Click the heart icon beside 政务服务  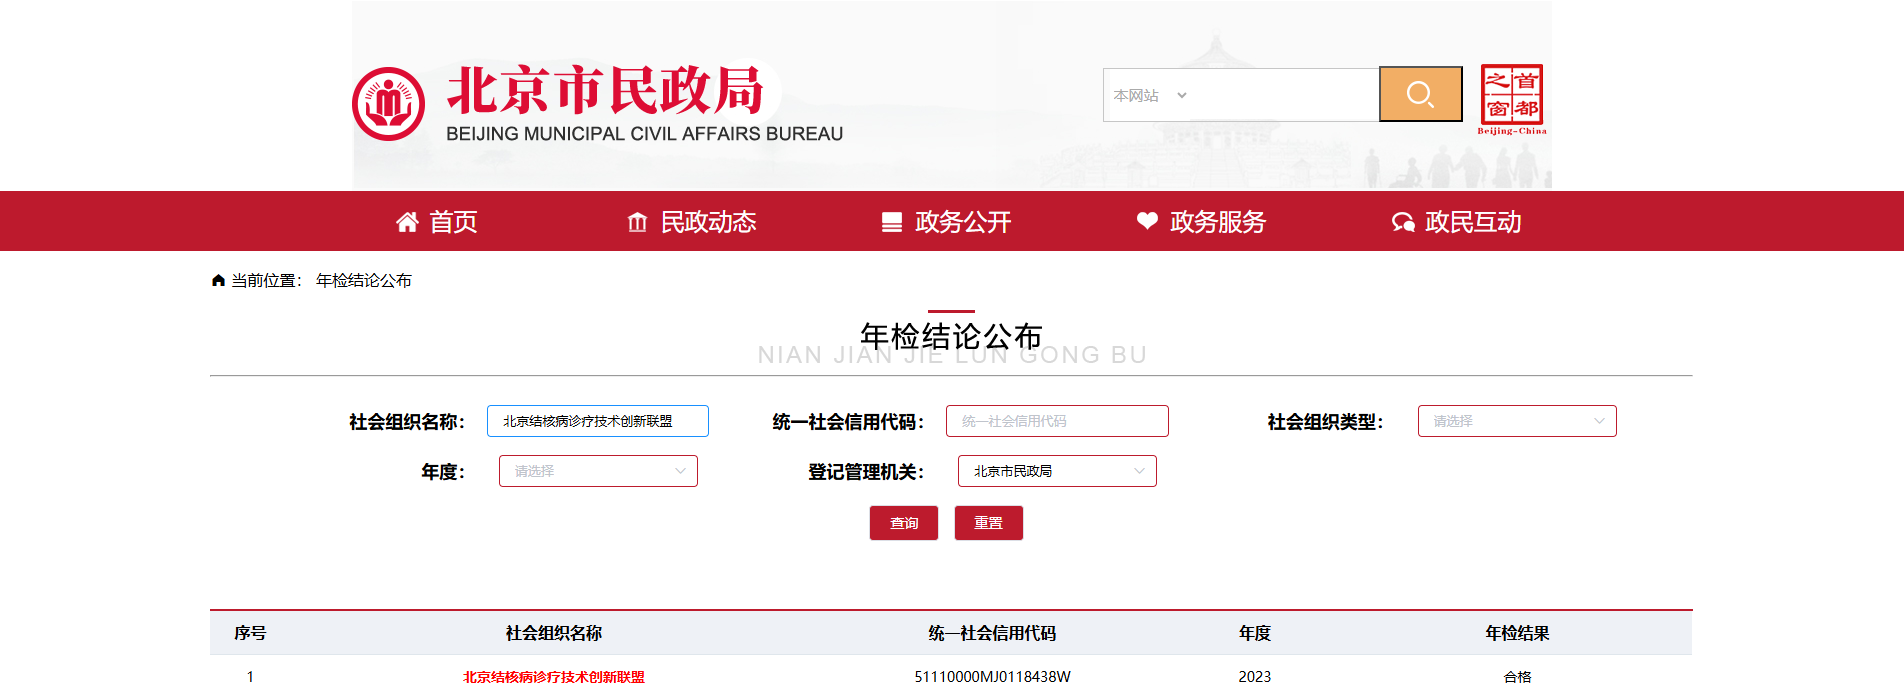click(x=1147, y=221)
